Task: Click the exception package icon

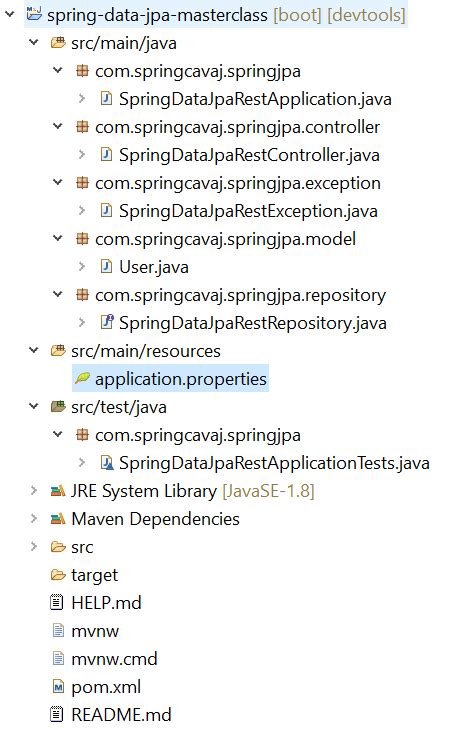Action: (x=82, y=182)
